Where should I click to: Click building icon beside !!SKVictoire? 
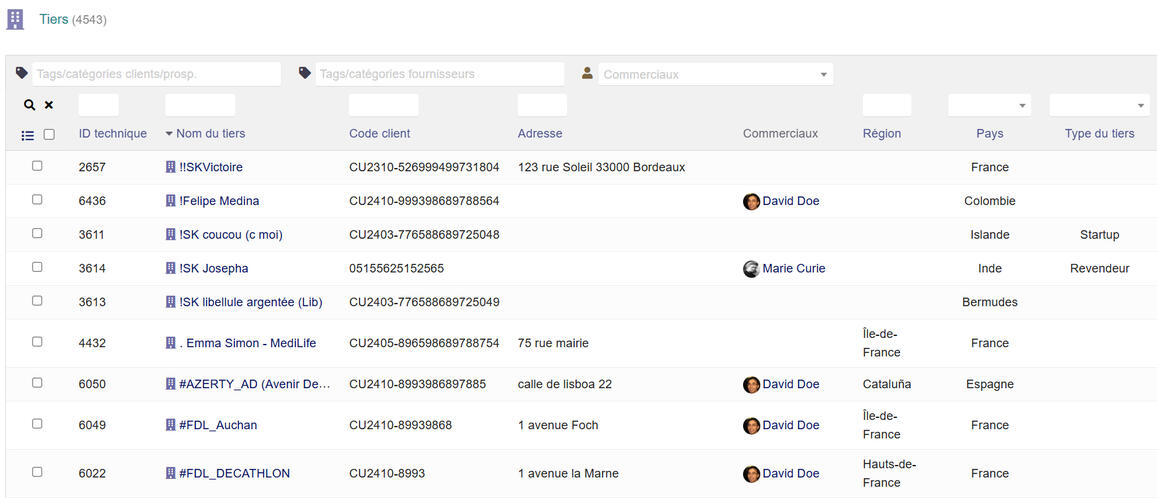[170, 168]
